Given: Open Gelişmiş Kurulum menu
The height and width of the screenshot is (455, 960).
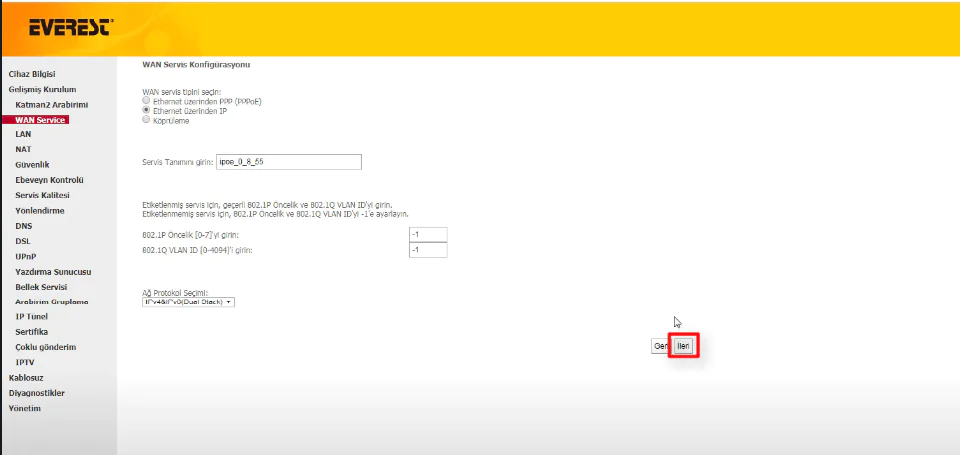Looking at the screenshot, I should (x=42, y=89).
